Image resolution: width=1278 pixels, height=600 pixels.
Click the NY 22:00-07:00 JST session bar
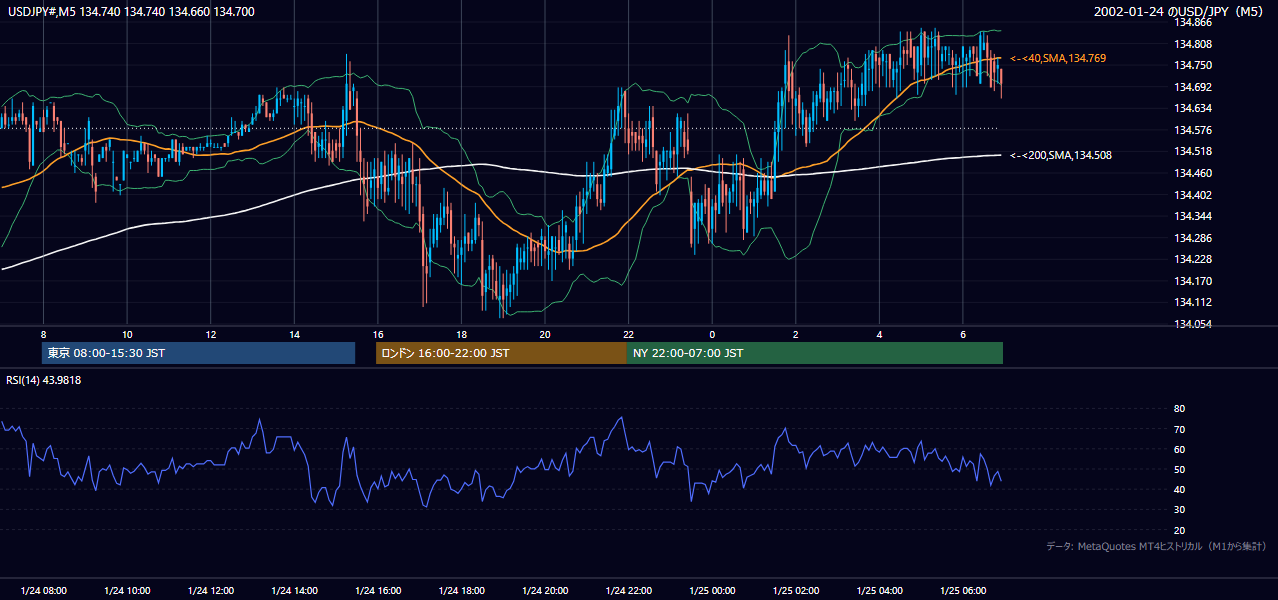[815, 353]
